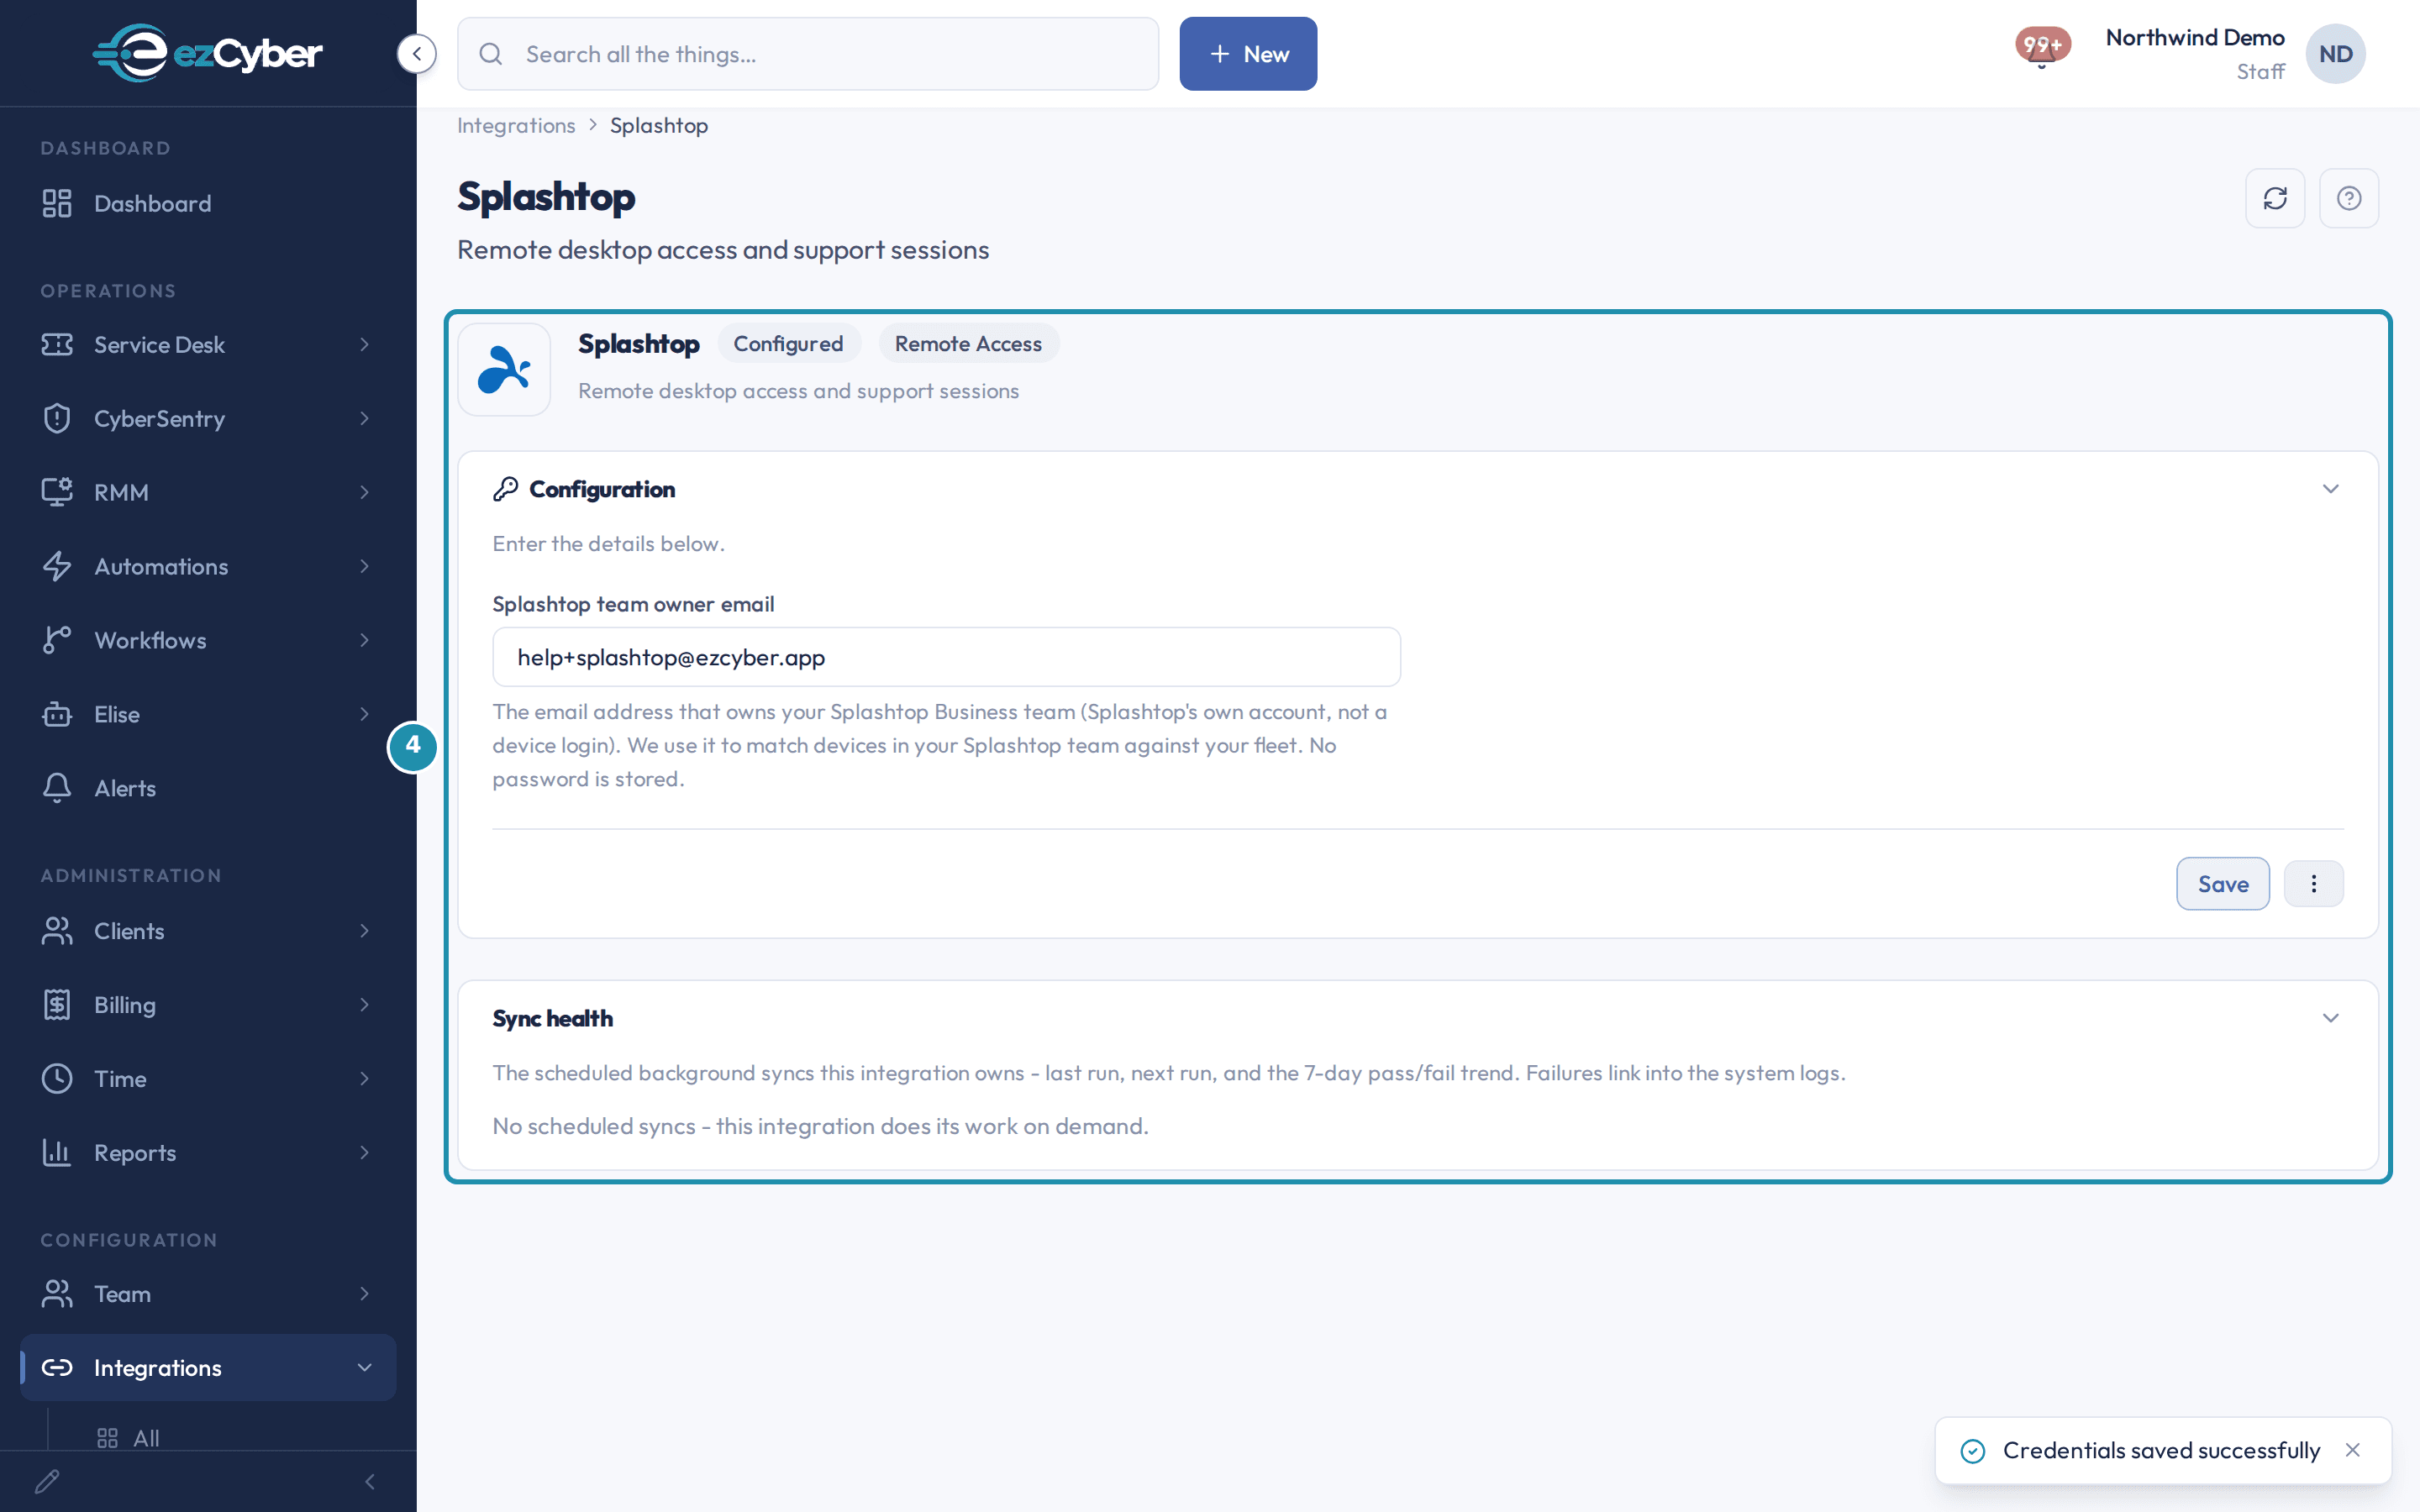Image resolution: width=2420 pixels, height=1512 pixels.
Task: Click the Configuration key icon
Action: tap(505, 489)
